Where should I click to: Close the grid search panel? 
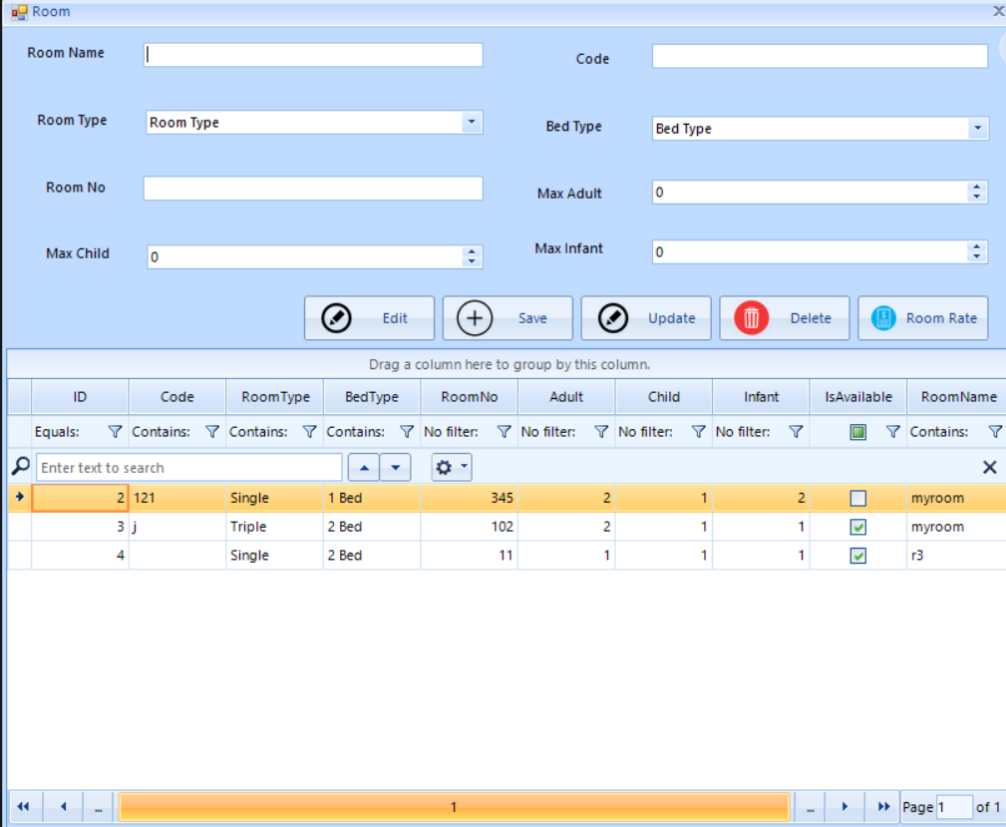[x=989, y=467]
